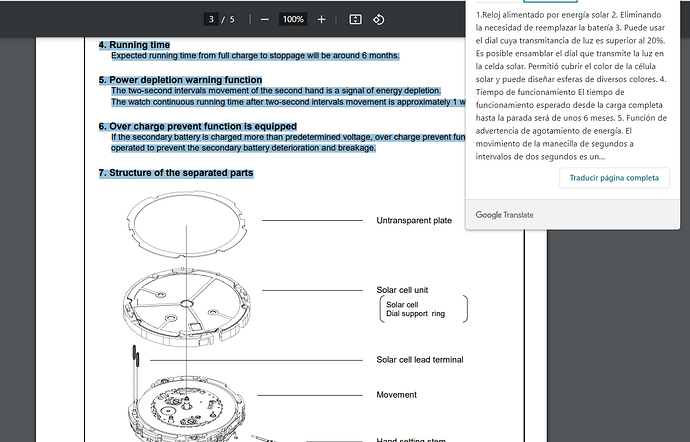Select the current page number field

(211, 19)
